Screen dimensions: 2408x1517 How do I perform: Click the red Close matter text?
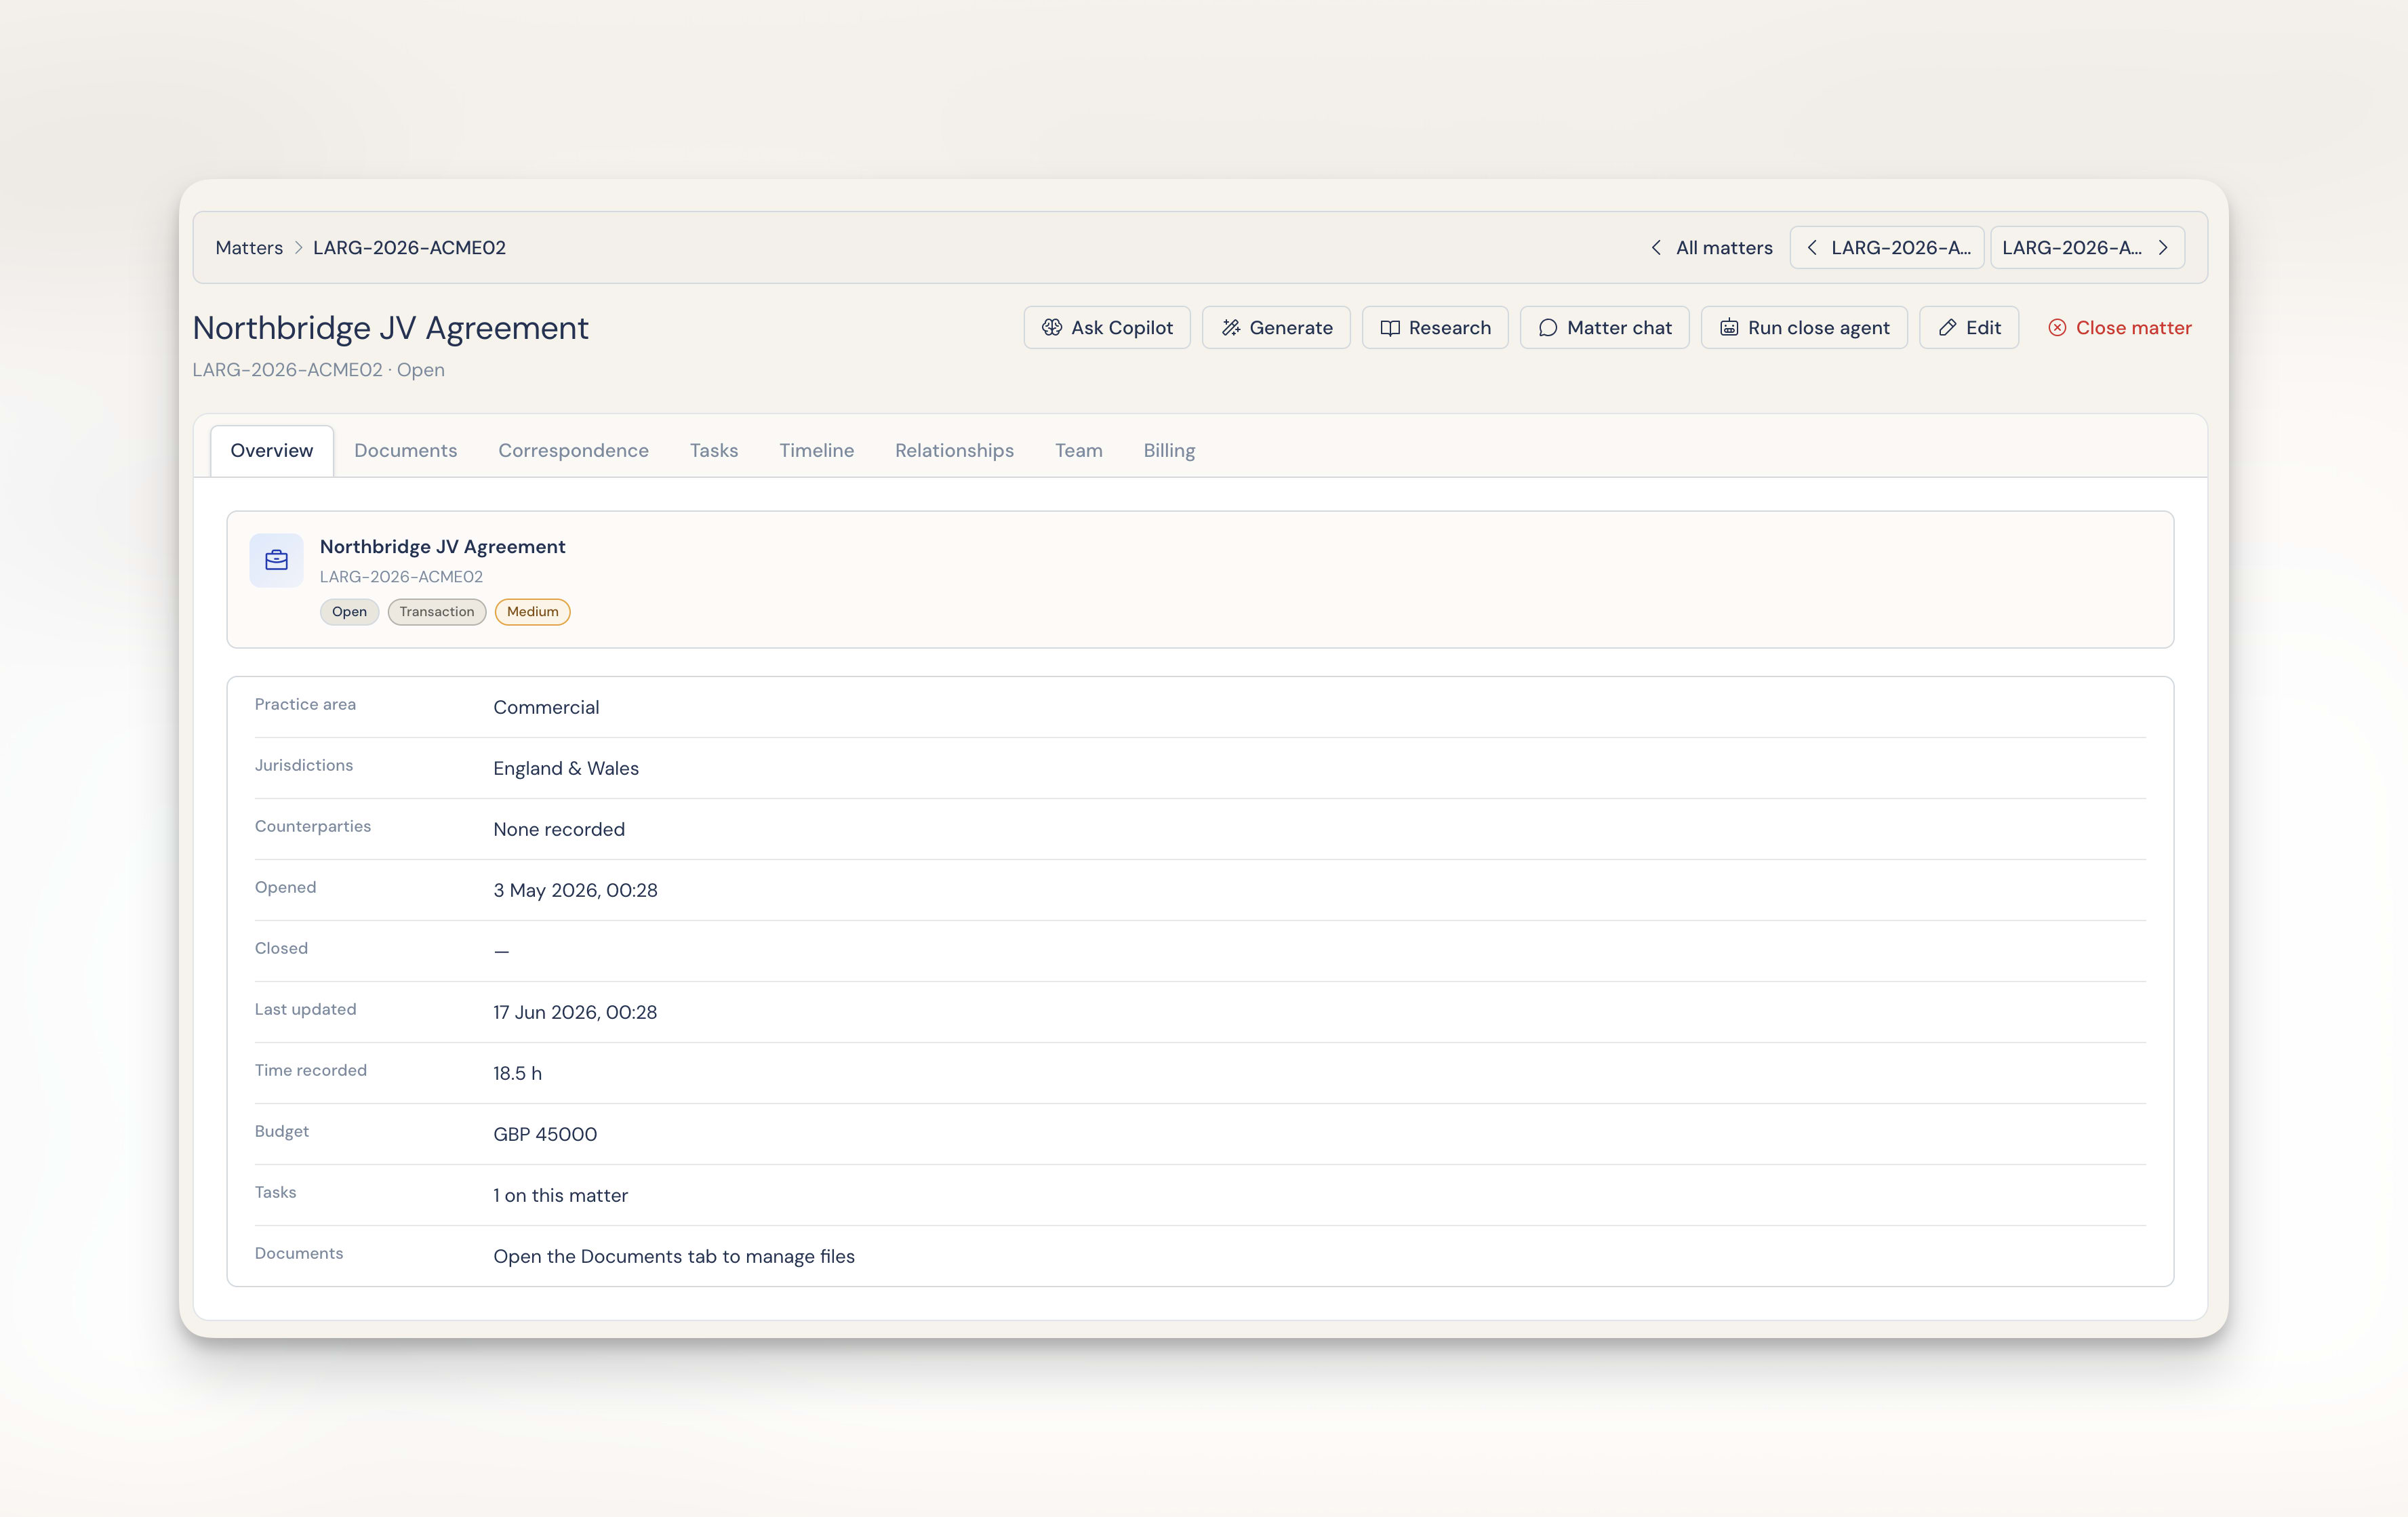(x=2133, y=328)
